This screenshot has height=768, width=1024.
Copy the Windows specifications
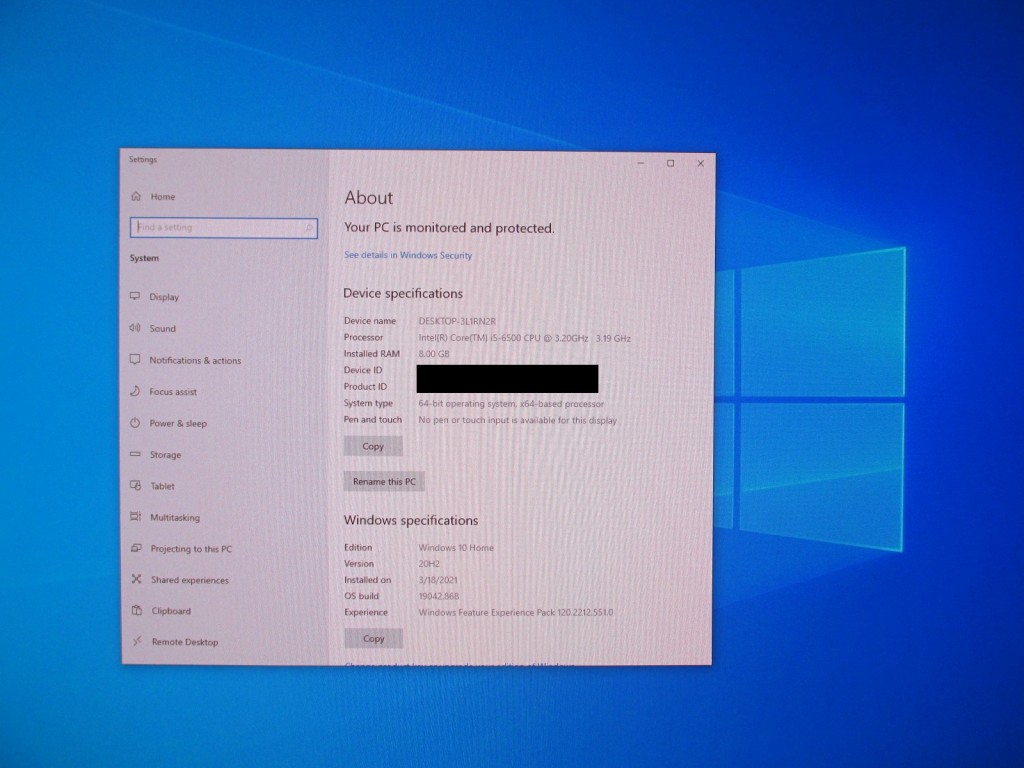(373, 638)
